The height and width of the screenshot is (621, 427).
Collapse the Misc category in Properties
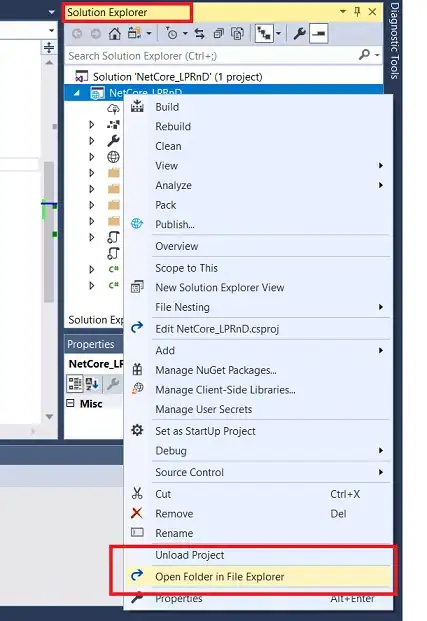(x=71, y=403)
